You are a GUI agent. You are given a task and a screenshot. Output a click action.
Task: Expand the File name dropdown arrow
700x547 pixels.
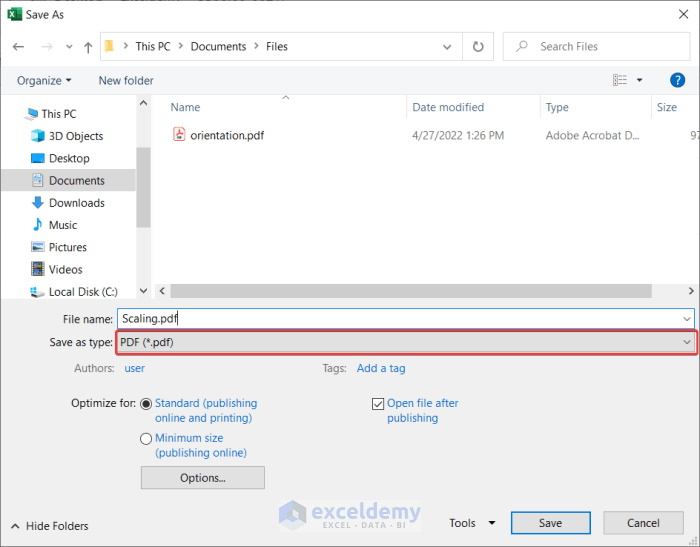point(687,319)
